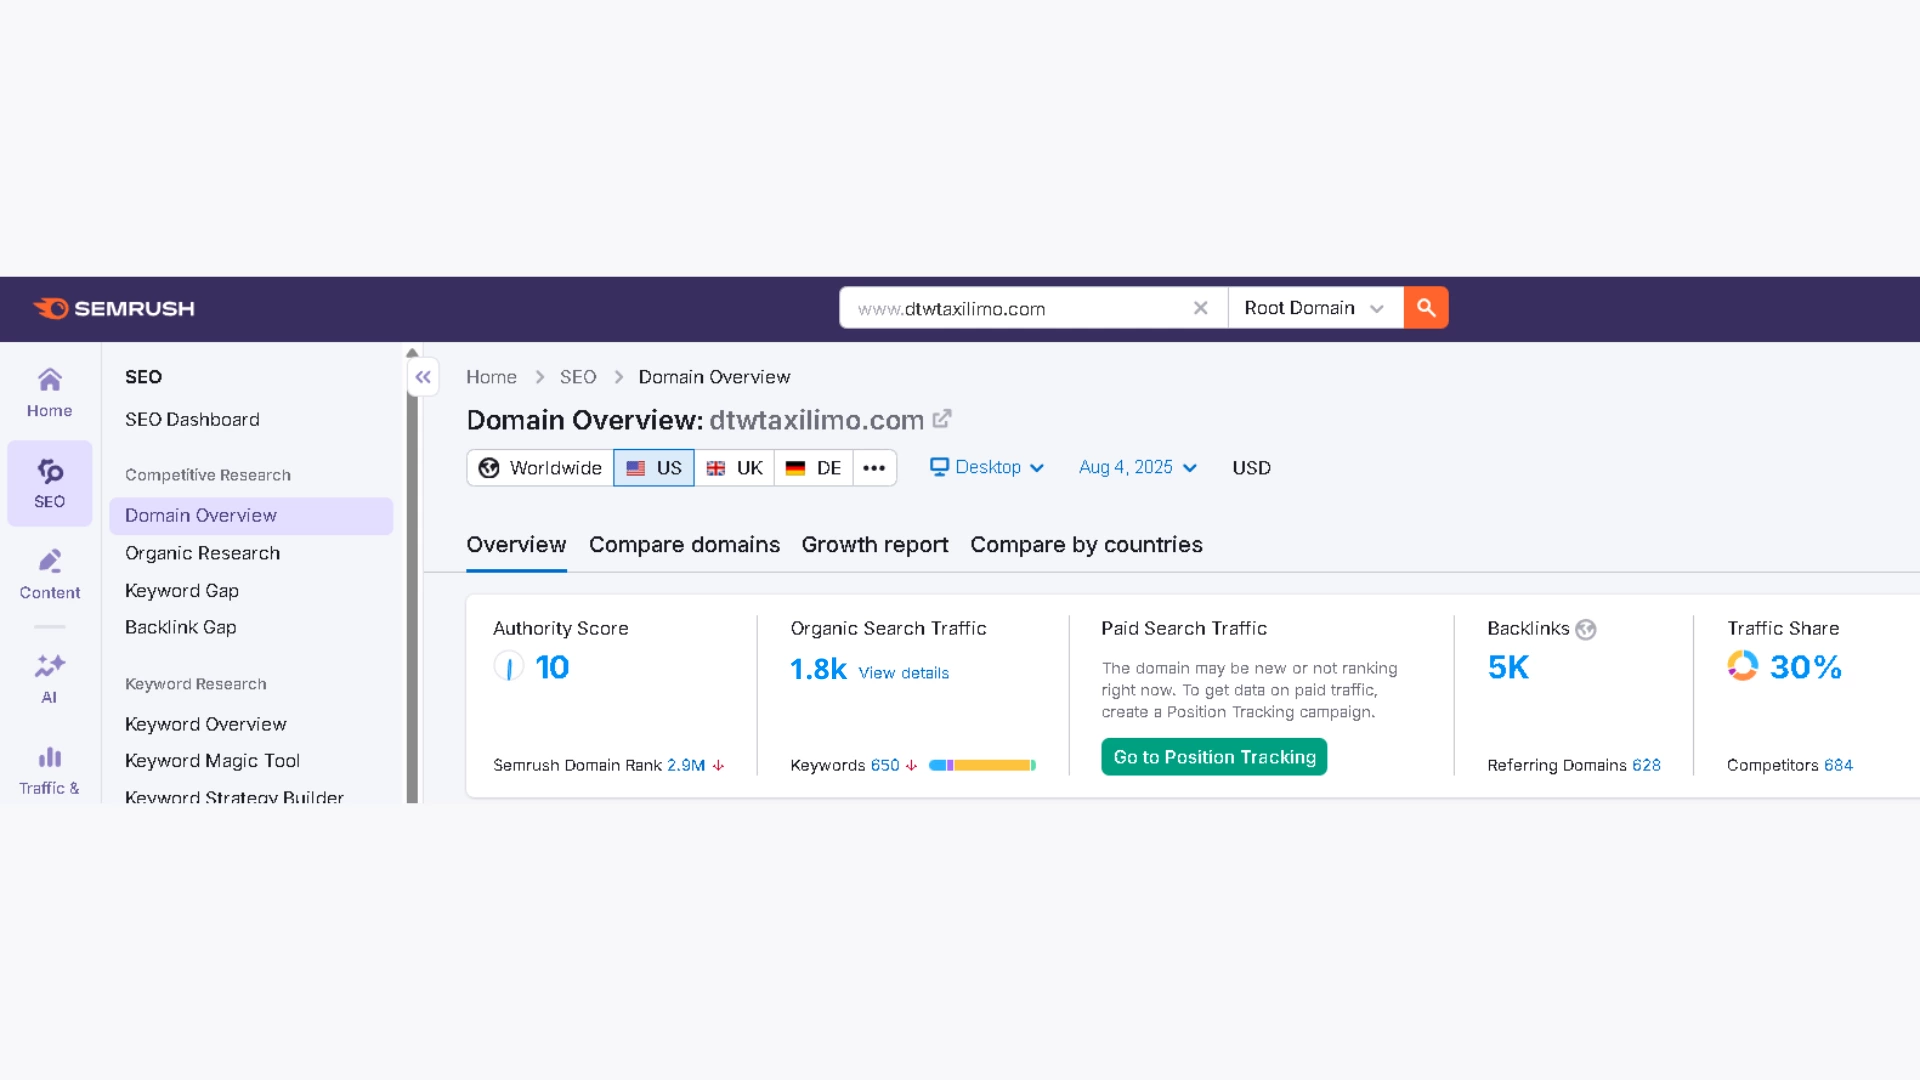Image resolution: width=1920 pixels, height=1080 pixels.
Task: Open Organic Research
Action: (202, 553)
